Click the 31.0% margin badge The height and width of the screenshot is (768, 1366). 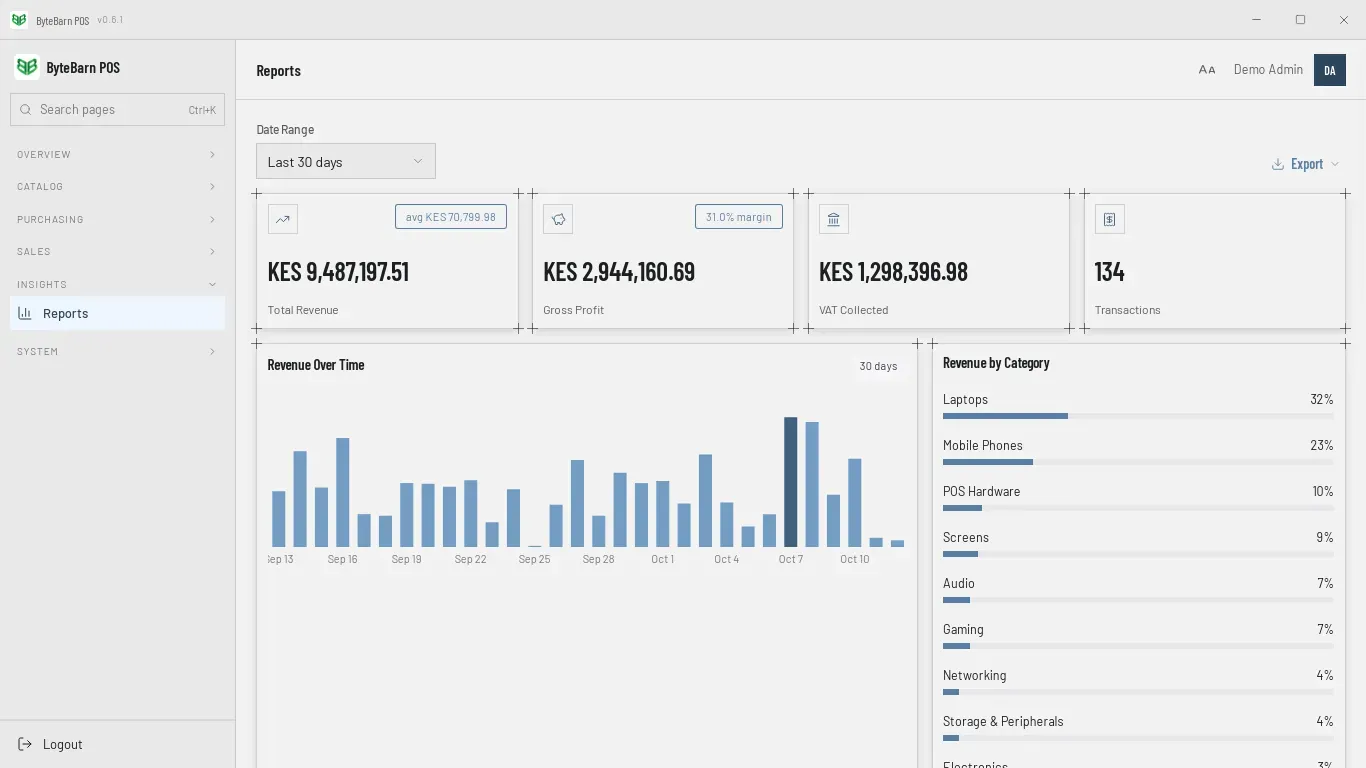[x=739, y=216]
